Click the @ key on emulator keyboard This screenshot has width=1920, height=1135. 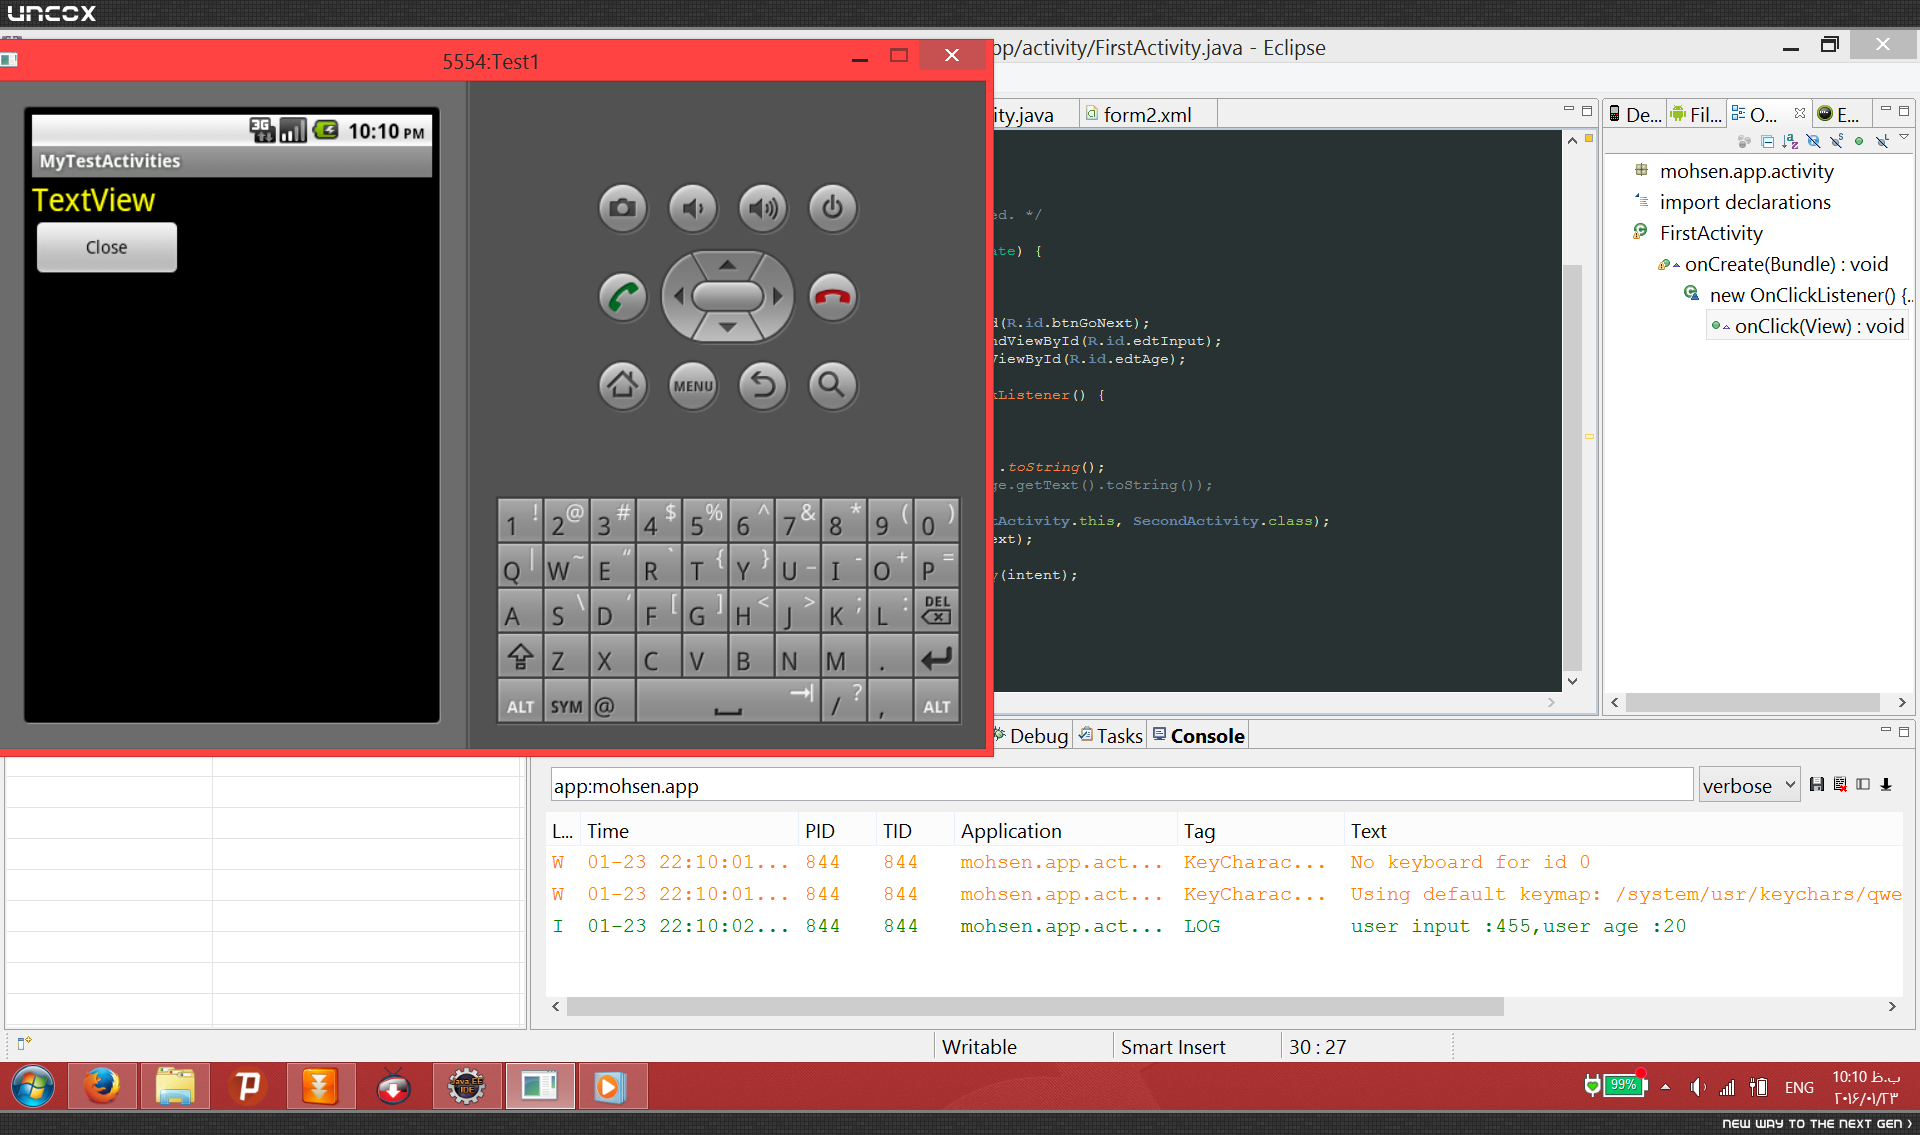click(612, 704)
